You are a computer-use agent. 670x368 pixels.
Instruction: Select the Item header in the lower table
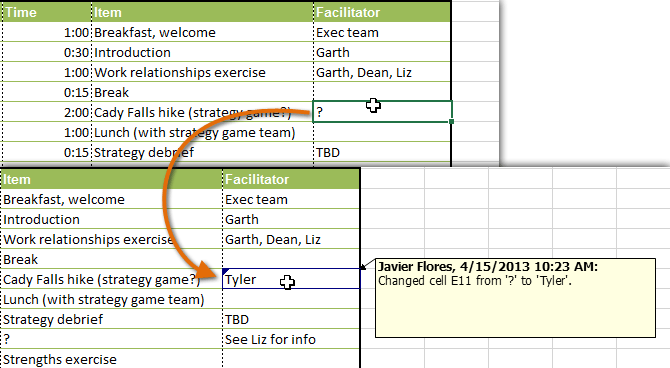tap(112, 180)
